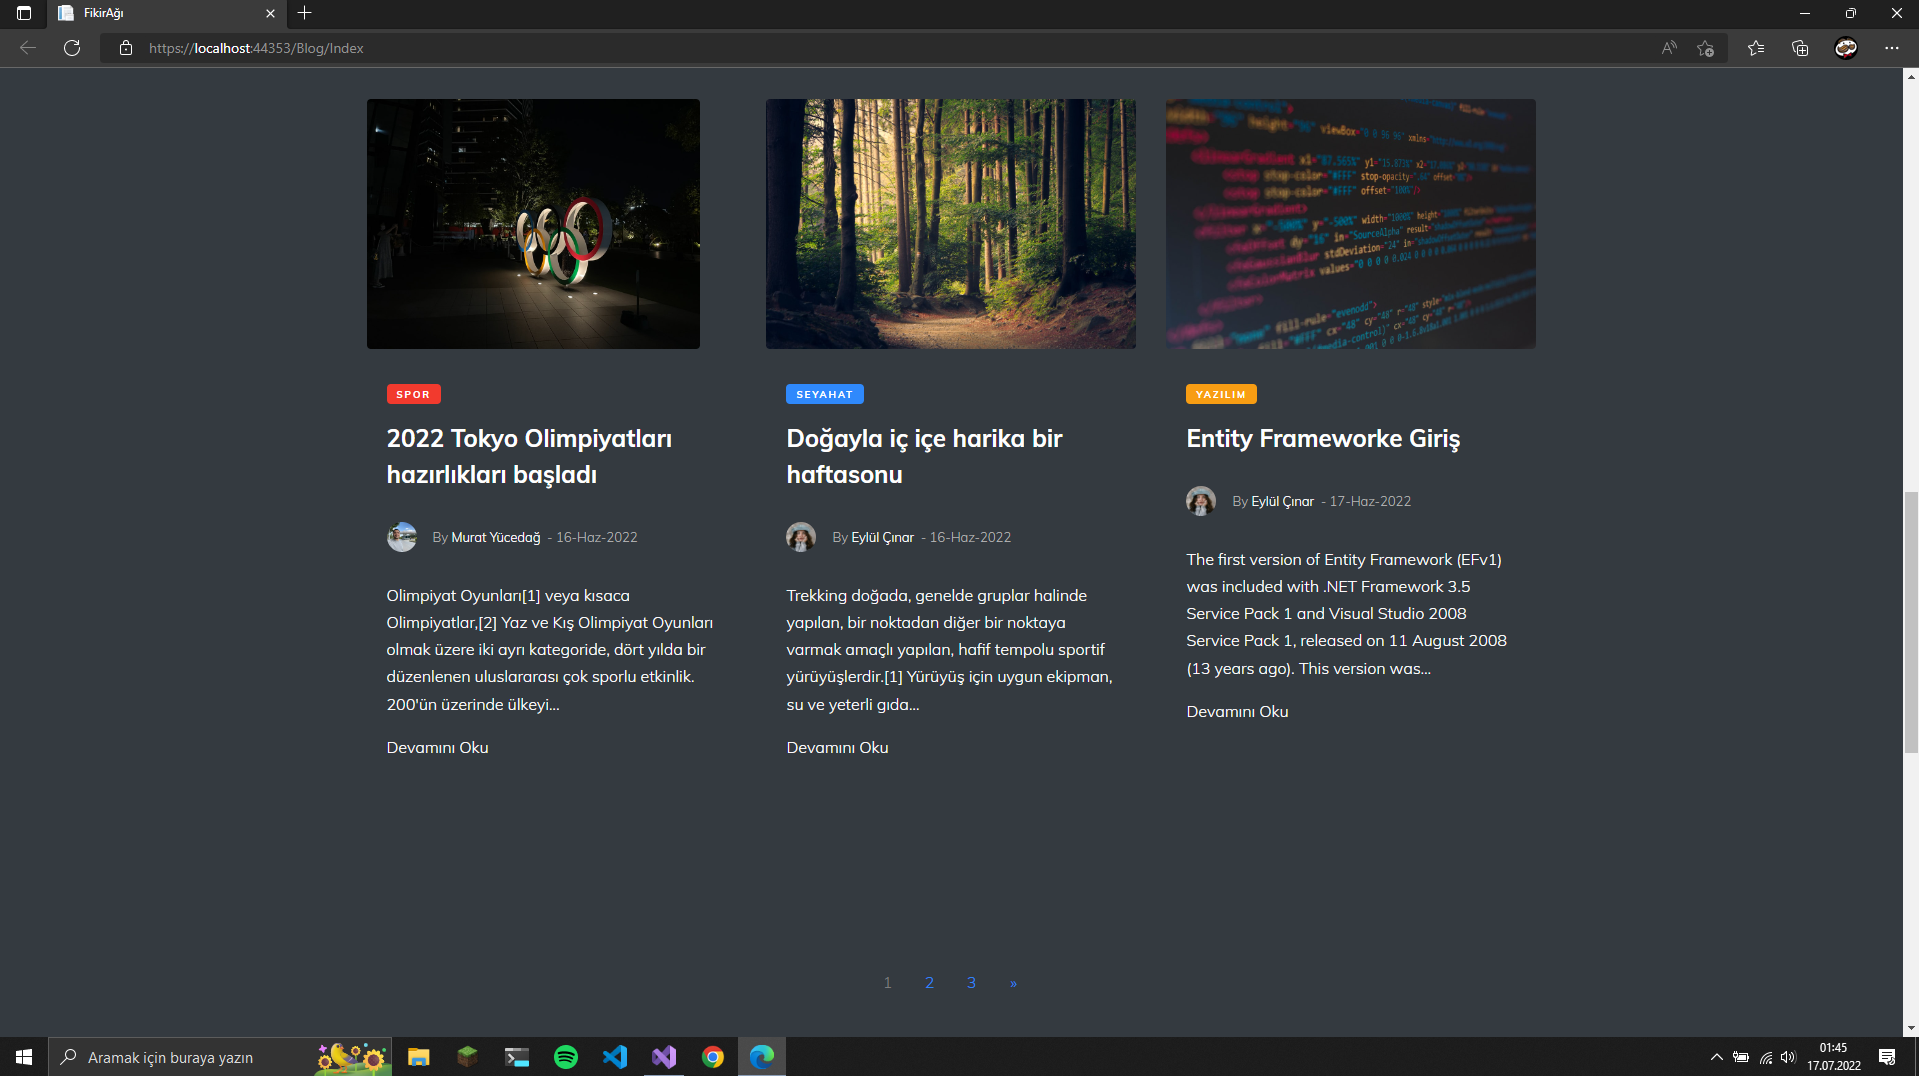View site info via the lock icon
Image resolution: width=1919 pixels, height=1076 pixels.
126,48
